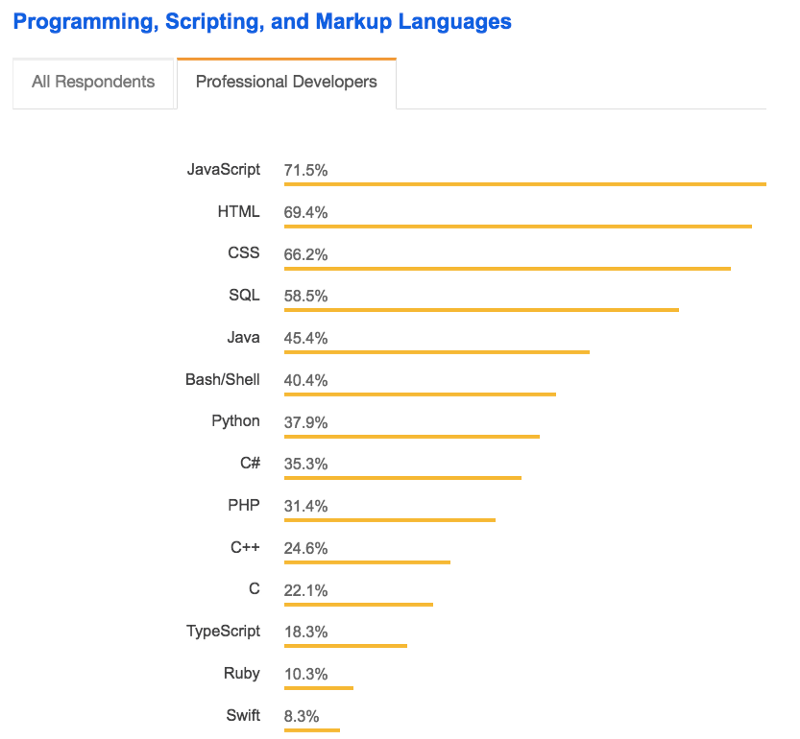Click the TypeScript bar in the chart
800x739 pixels.
tap(345, 646)
